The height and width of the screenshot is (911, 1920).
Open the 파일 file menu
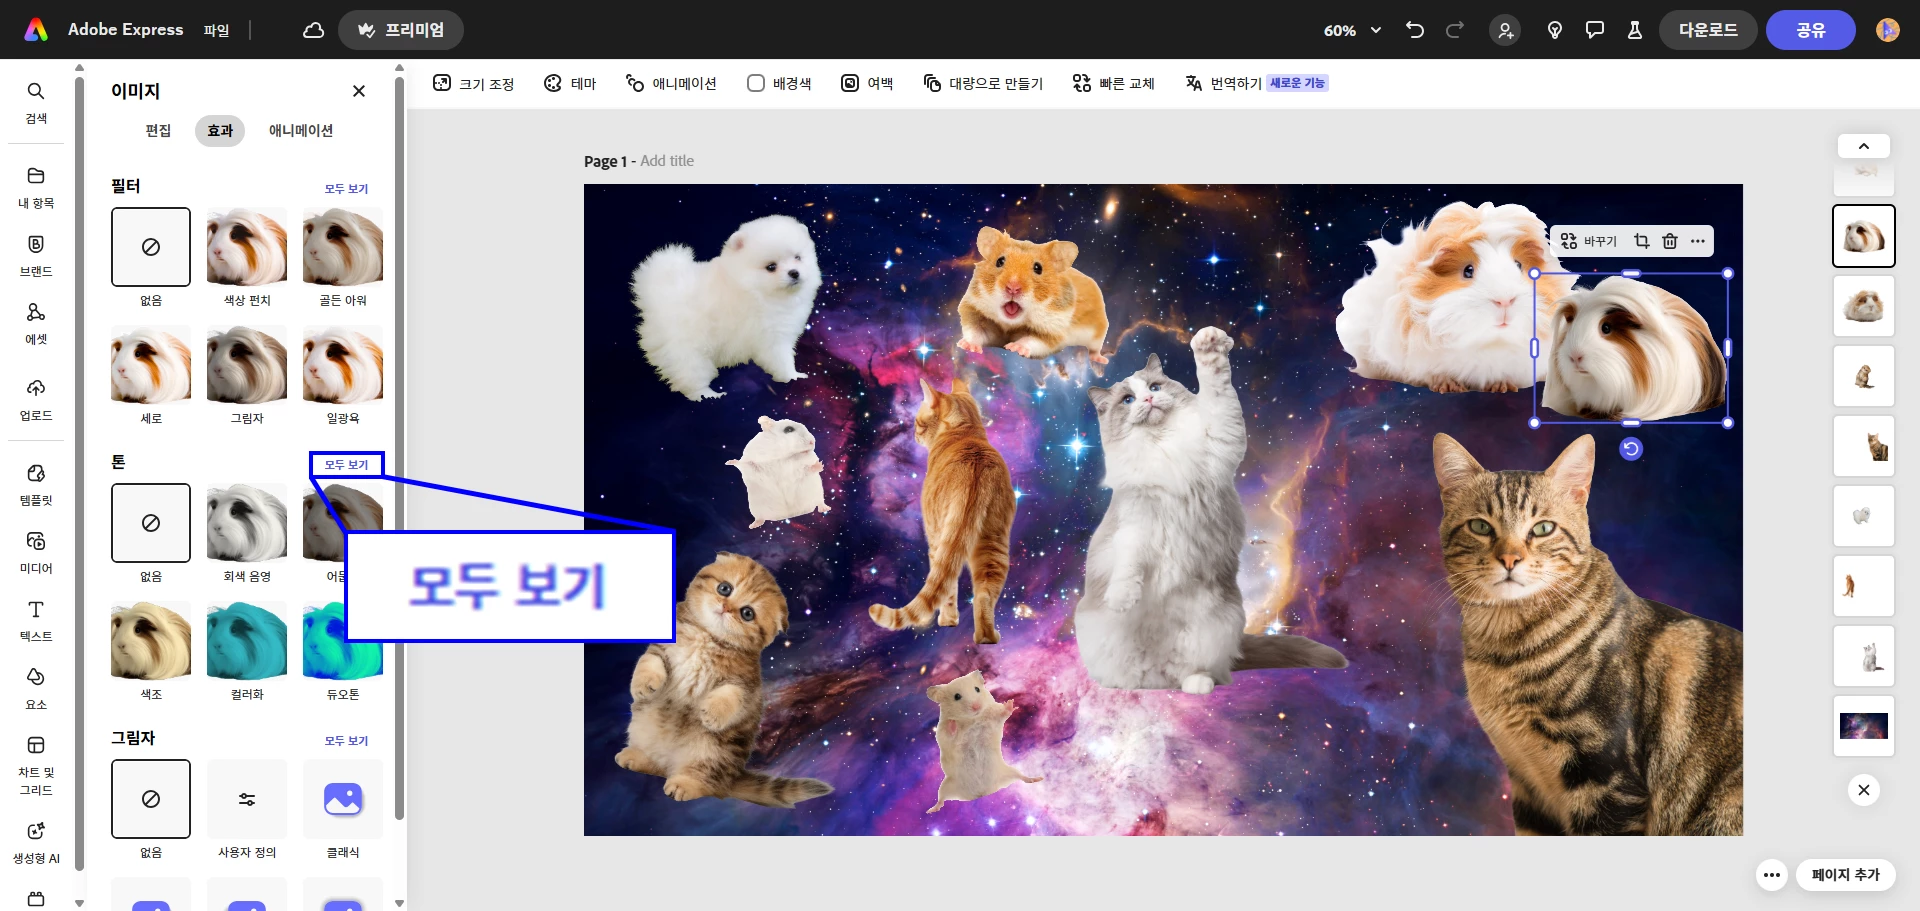click(216, 30)
